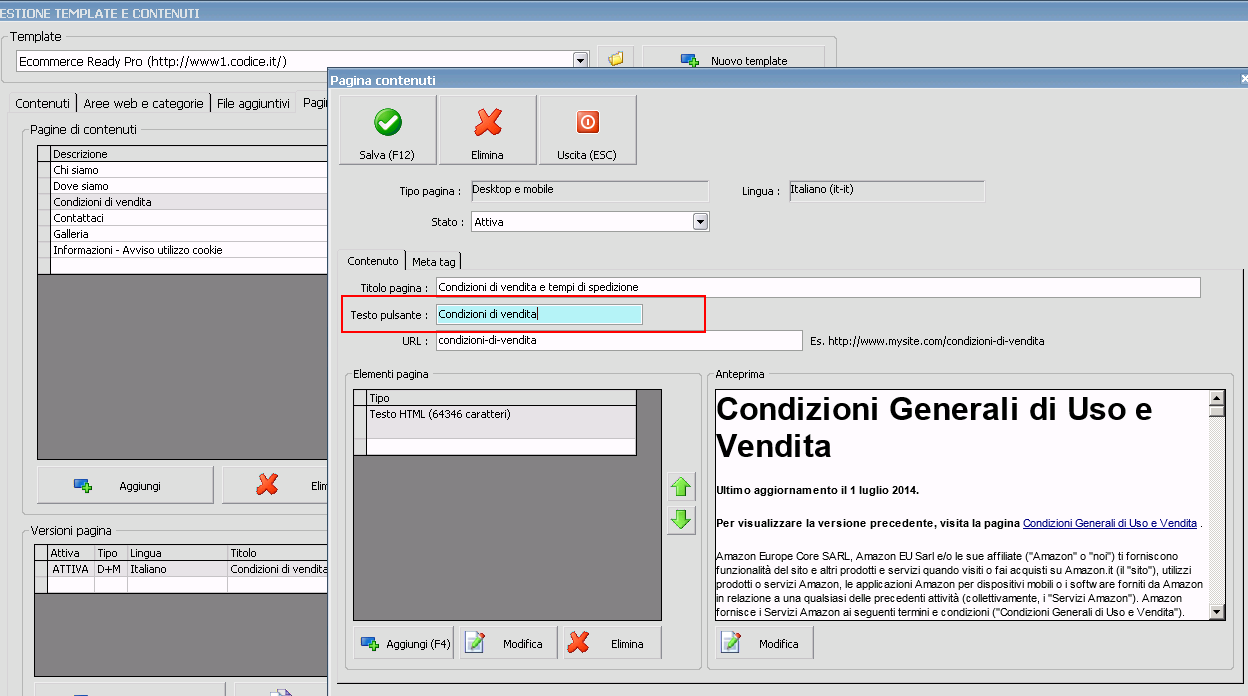Click Elimina under the Elementi pagina list
The width and height of the screenshot is (1248, 696).
click(x=612, y=643)
